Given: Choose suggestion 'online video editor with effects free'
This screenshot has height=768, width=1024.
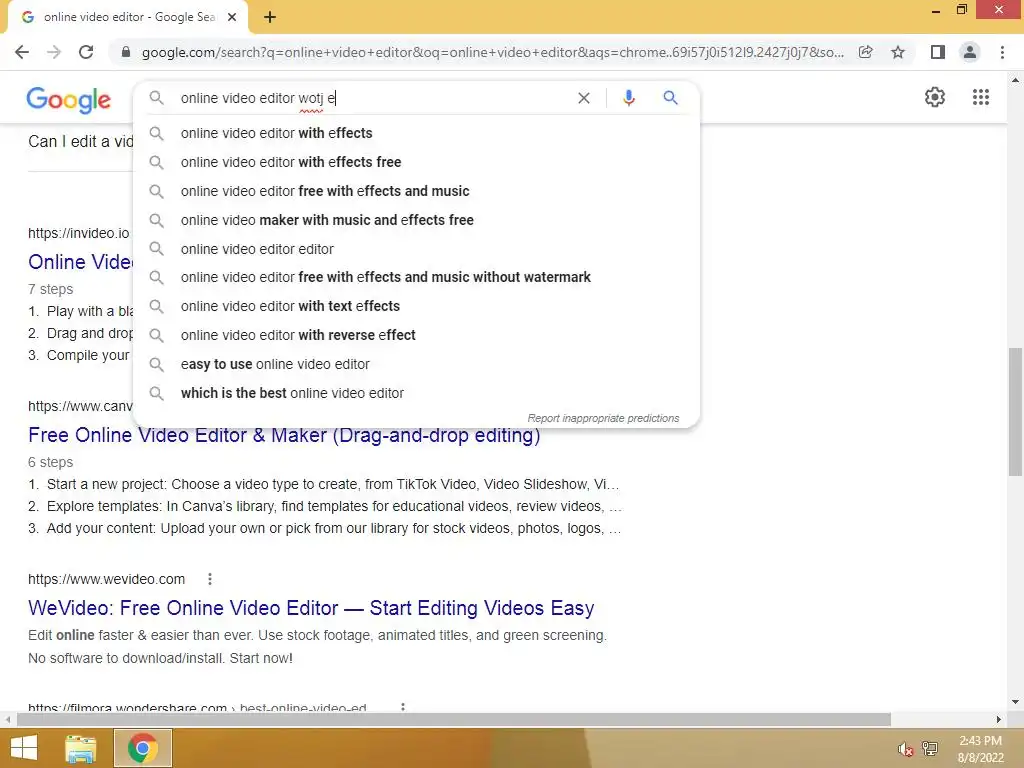Looking at the screenshot, I should point(417,162).
